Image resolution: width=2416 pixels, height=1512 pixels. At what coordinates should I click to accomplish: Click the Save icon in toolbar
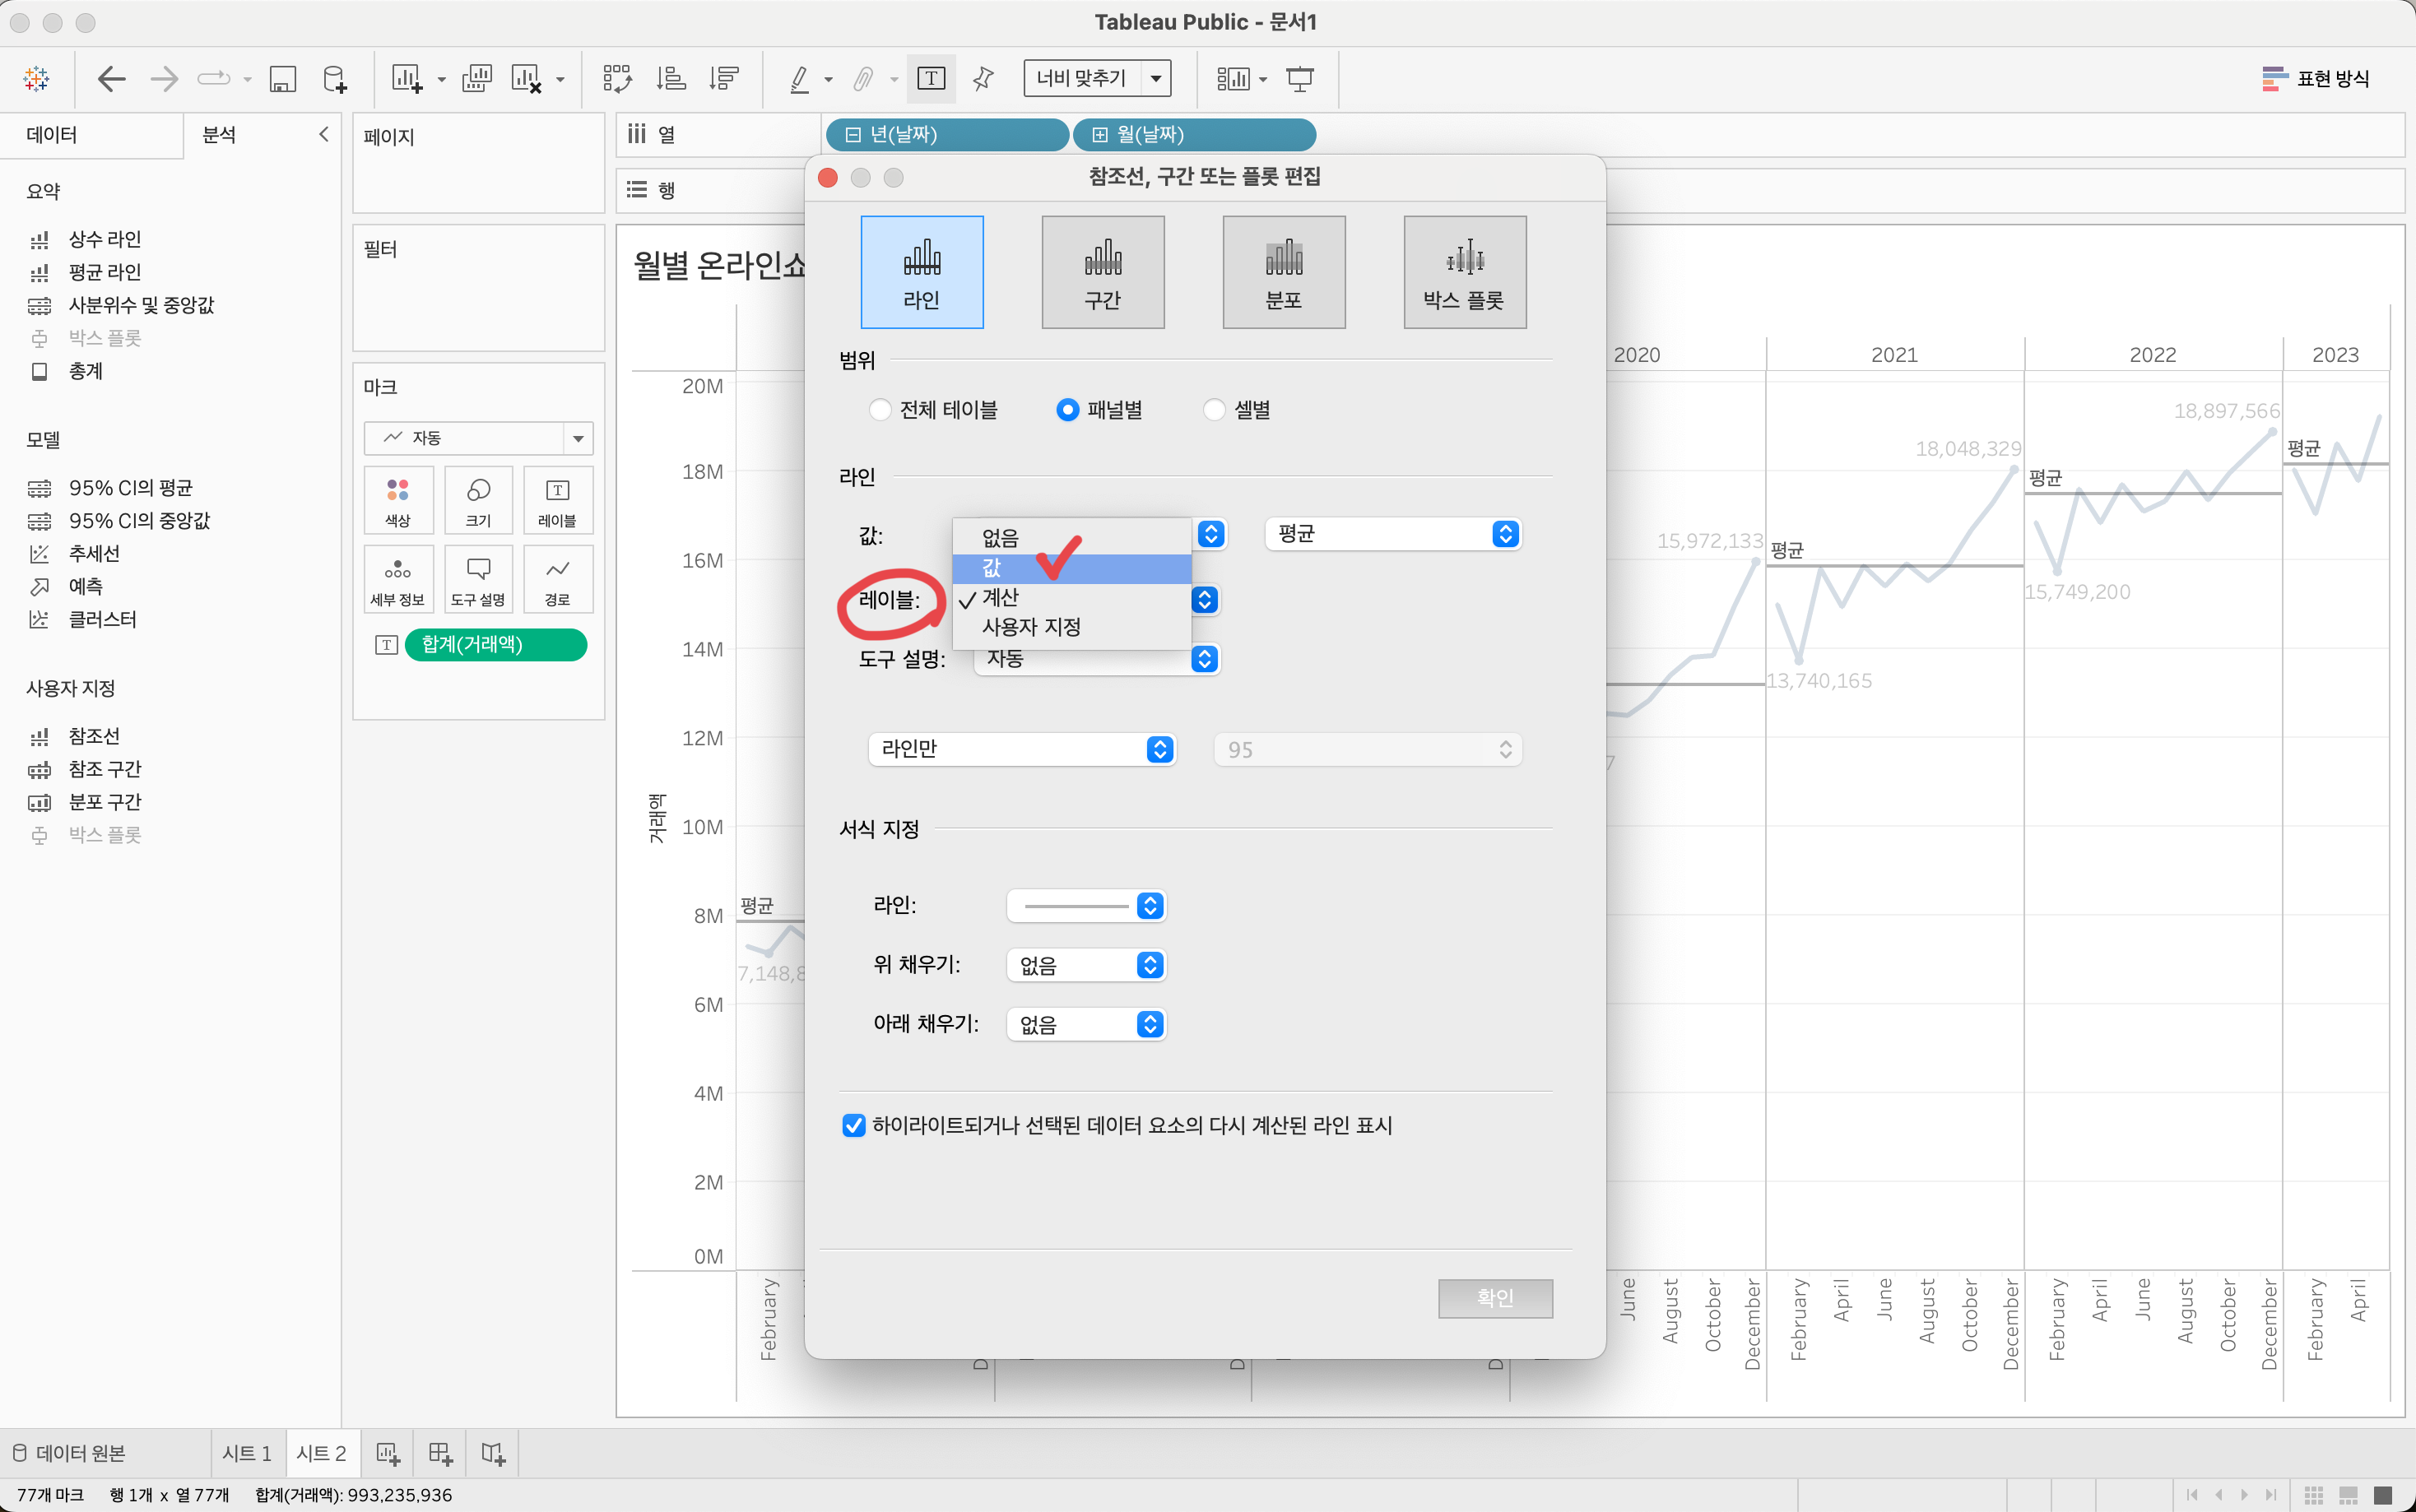(283, 79)
